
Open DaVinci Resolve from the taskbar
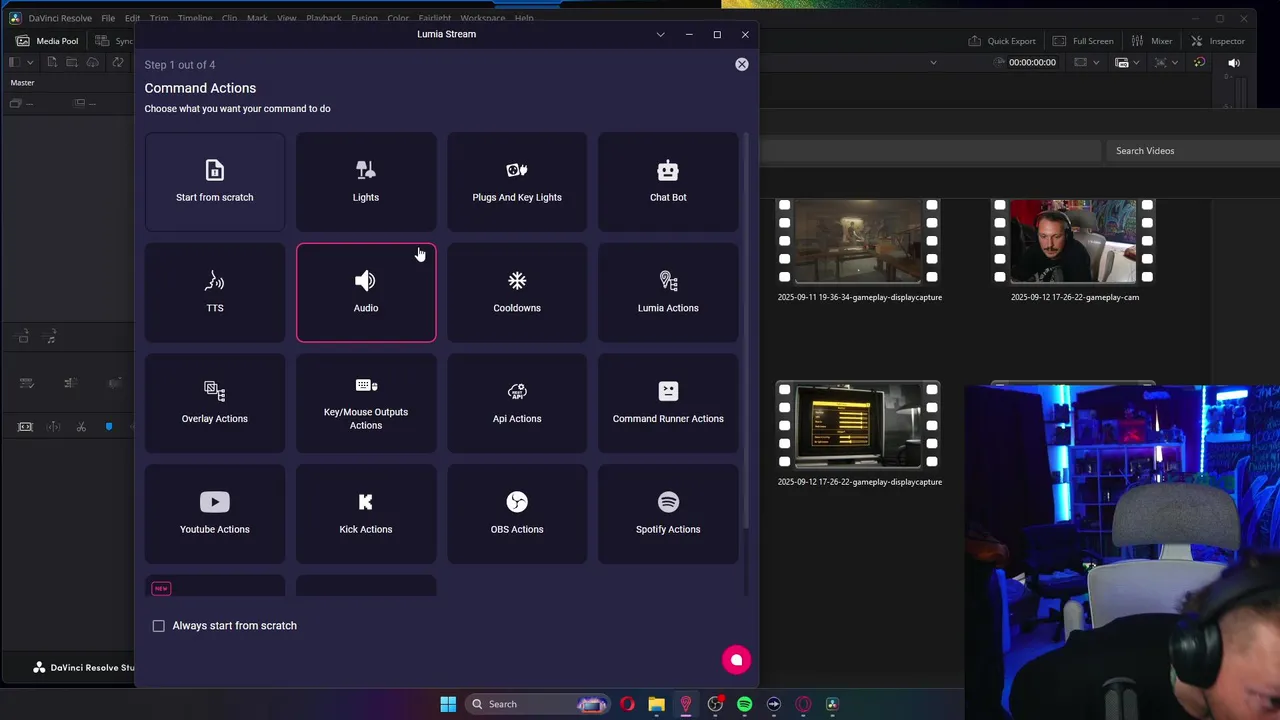pos(832,704)
